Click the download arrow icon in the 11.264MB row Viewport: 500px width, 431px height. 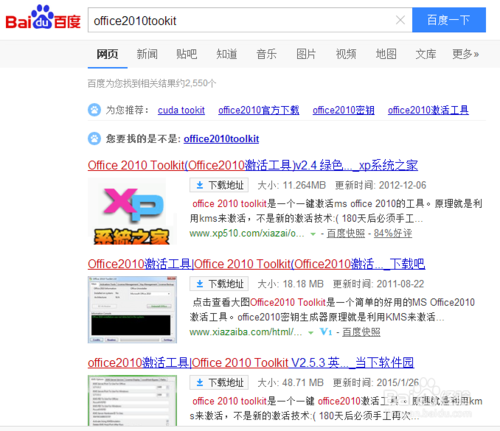pos(200,185)
